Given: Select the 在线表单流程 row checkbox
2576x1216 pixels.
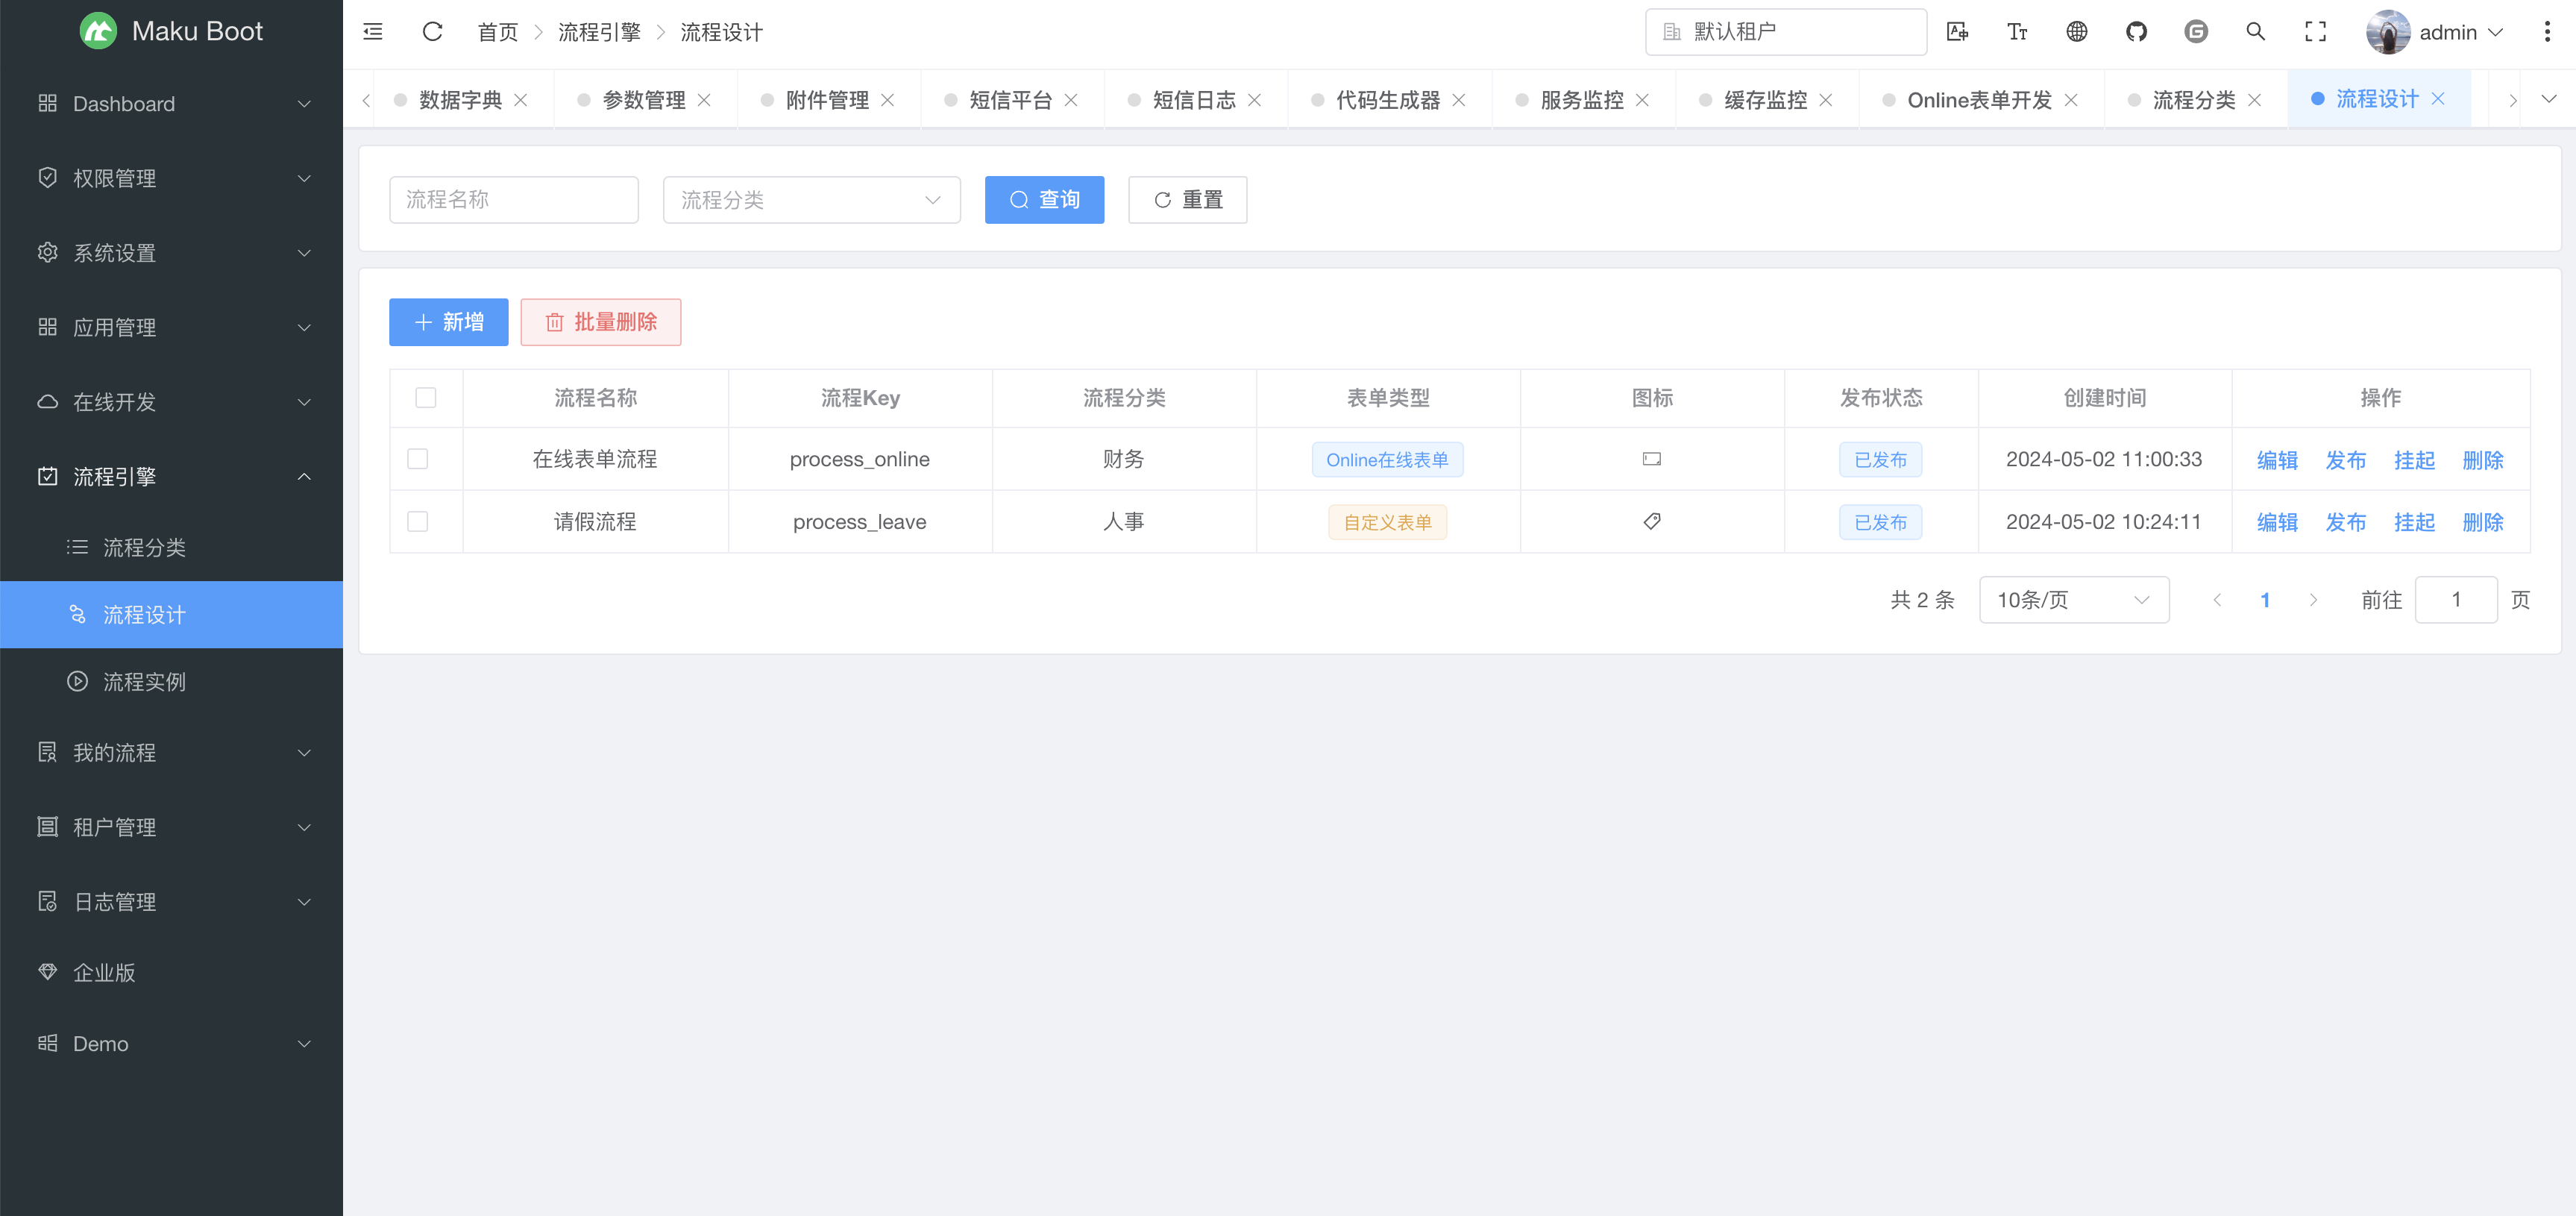Looking at the screenshot, I should [418, 459].
